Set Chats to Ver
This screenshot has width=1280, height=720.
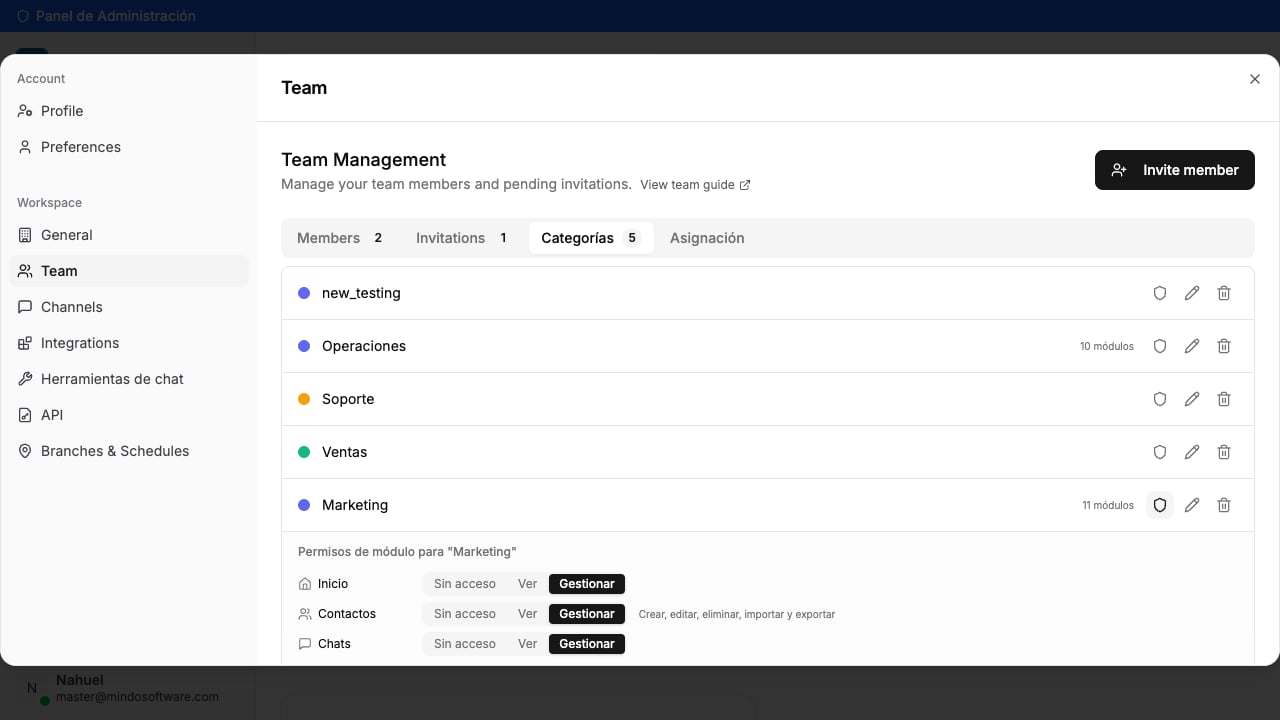(527, 644)
